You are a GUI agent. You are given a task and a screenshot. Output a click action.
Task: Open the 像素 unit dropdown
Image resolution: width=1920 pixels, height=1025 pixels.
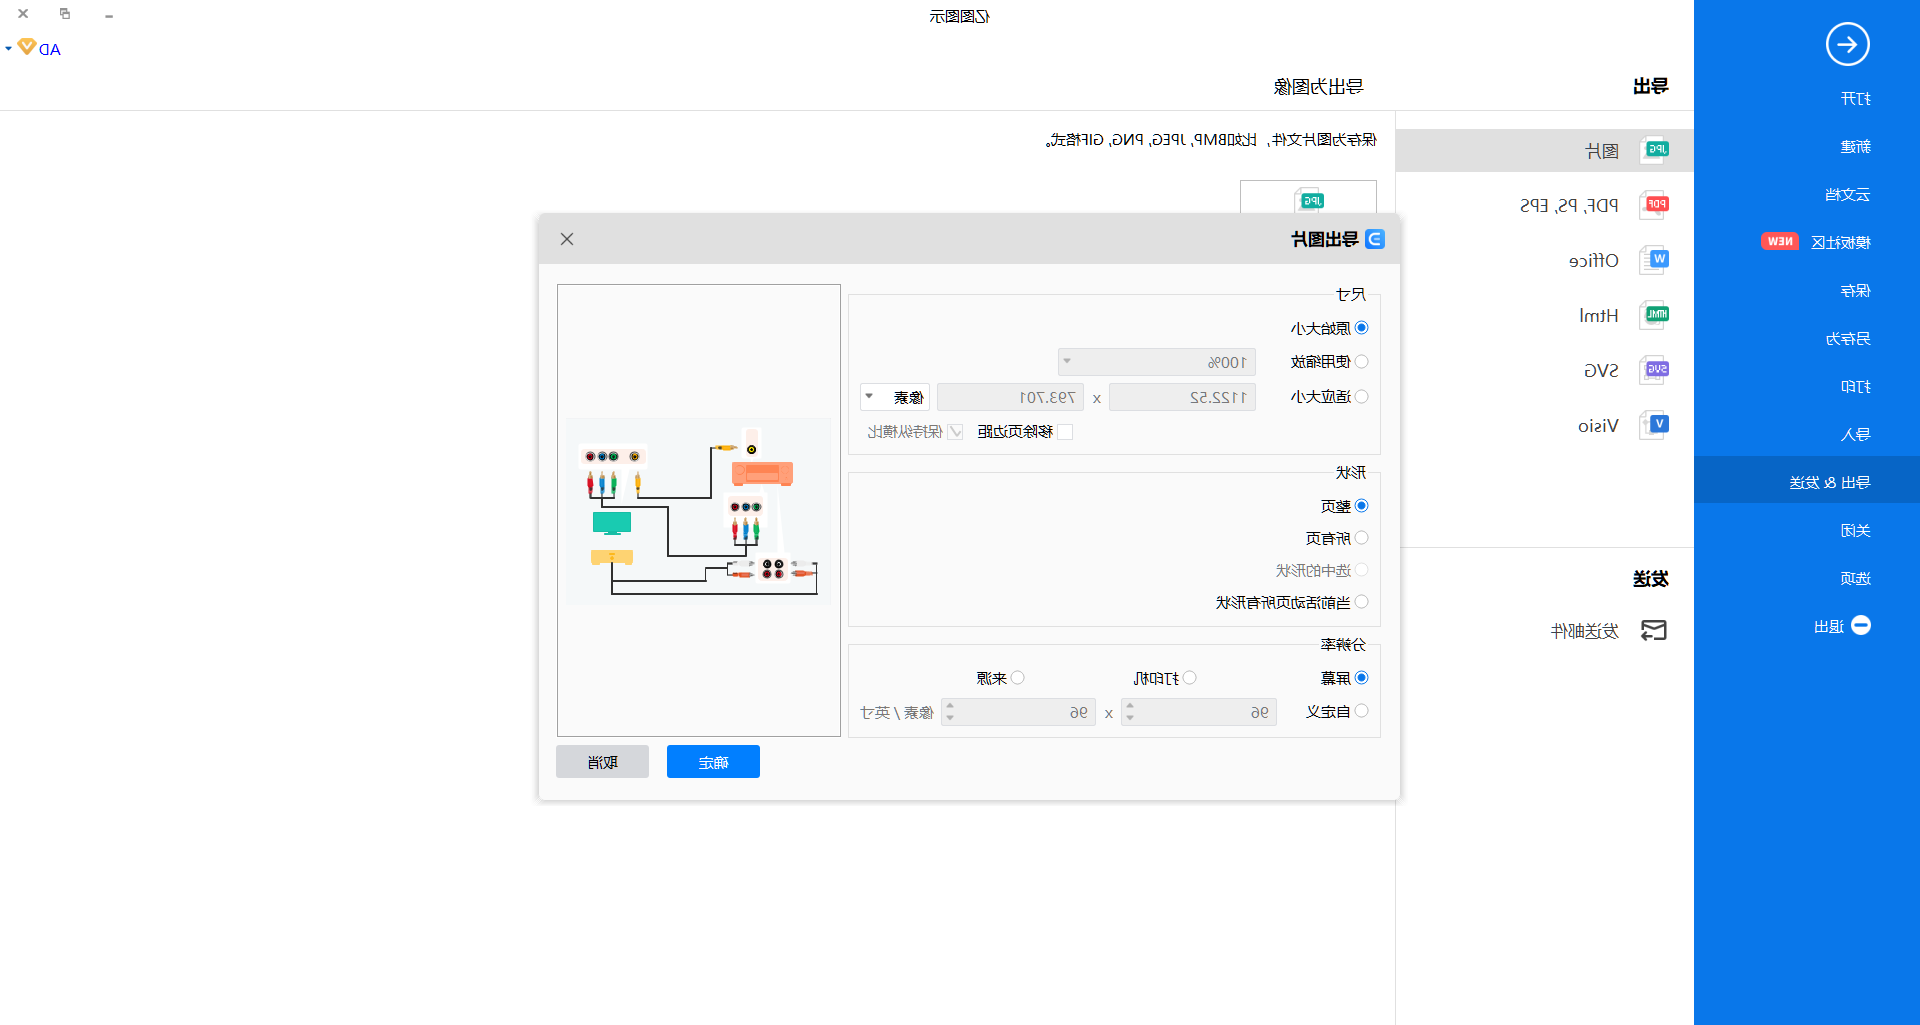point(895,397)
